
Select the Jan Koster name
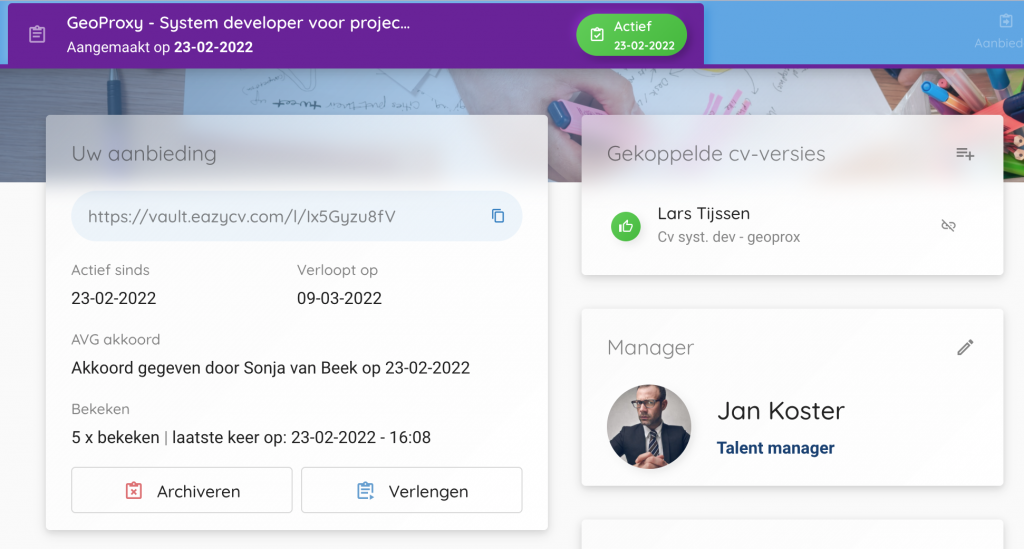tap(780, 411)
